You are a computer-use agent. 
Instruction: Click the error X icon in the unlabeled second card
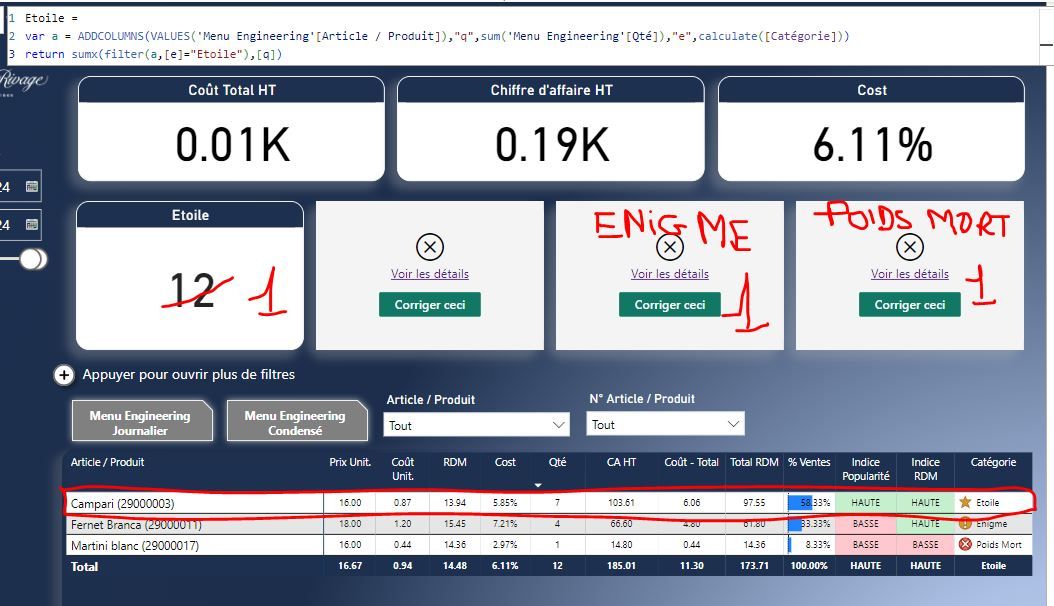430,247
